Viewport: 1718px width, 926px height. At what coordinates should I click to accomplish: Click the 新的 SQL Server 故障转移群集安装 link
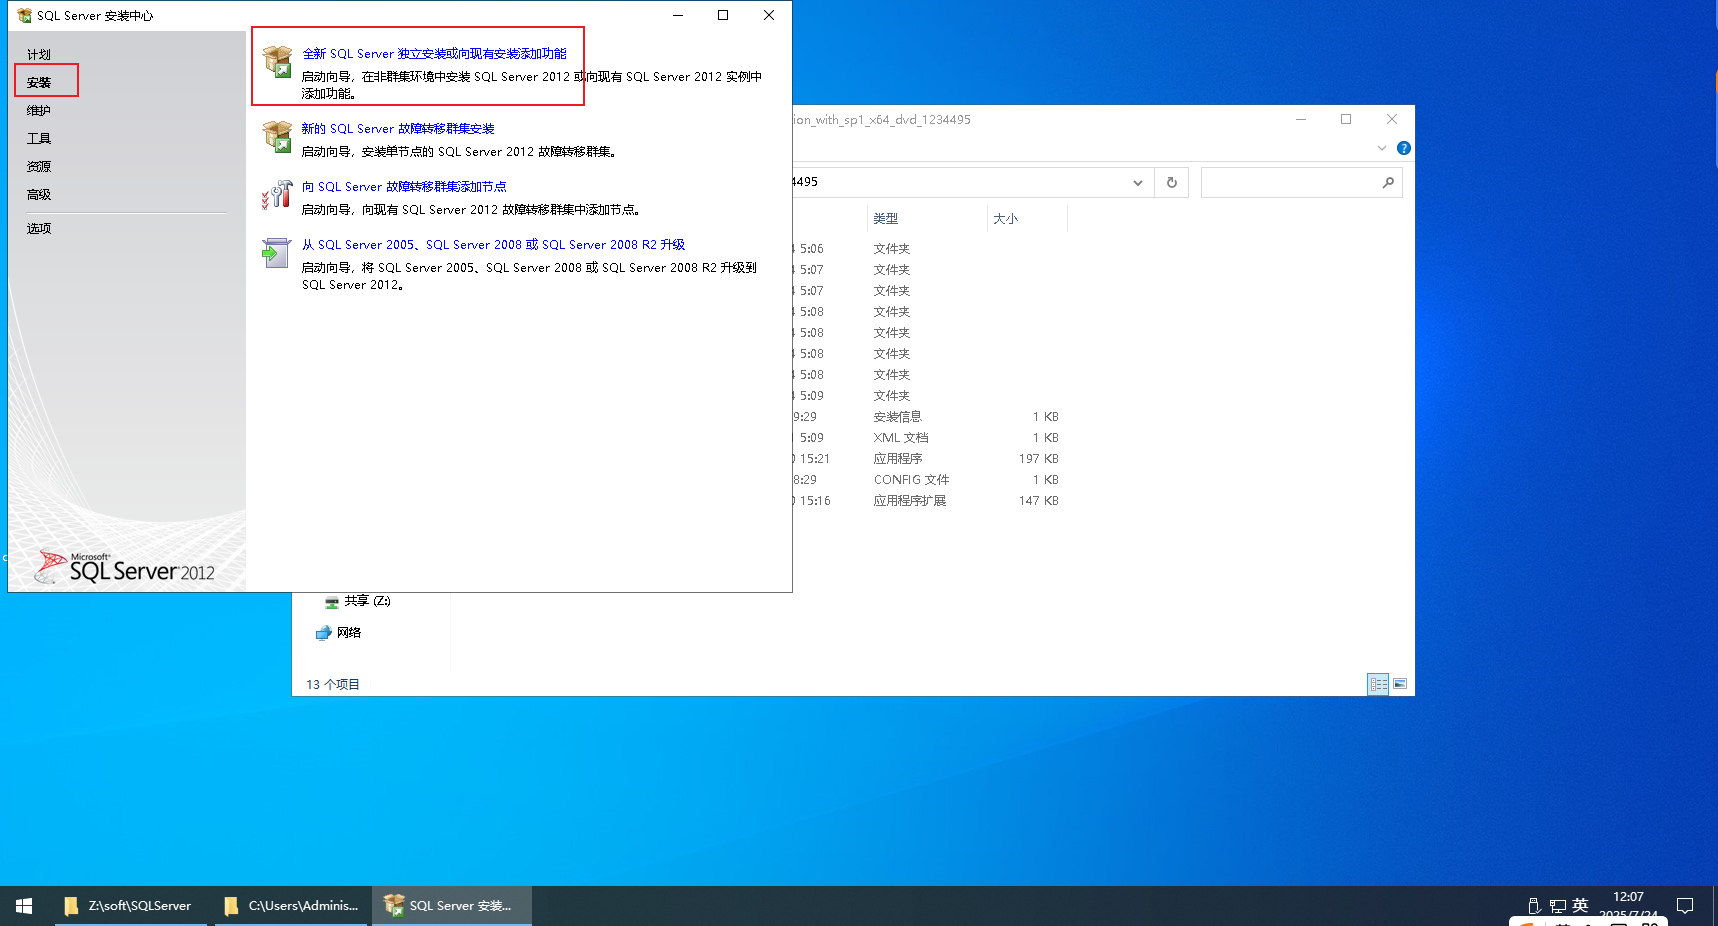click(x=398, y=129)
